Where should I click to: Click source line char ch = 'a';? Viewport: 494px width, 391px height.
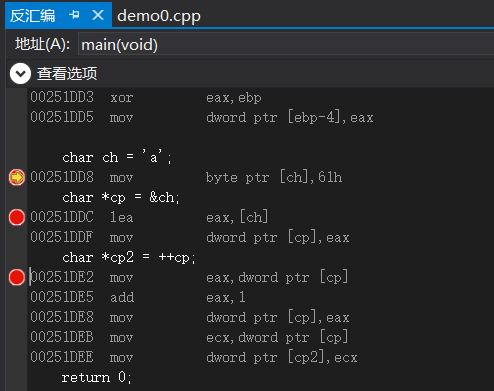pos(117,157)
